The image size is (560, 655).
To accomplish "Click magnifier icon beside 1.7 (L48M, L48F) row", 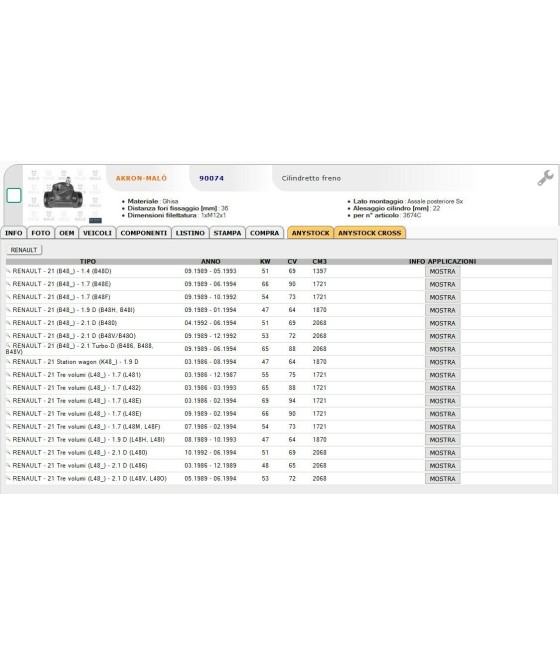I will 8,426.
